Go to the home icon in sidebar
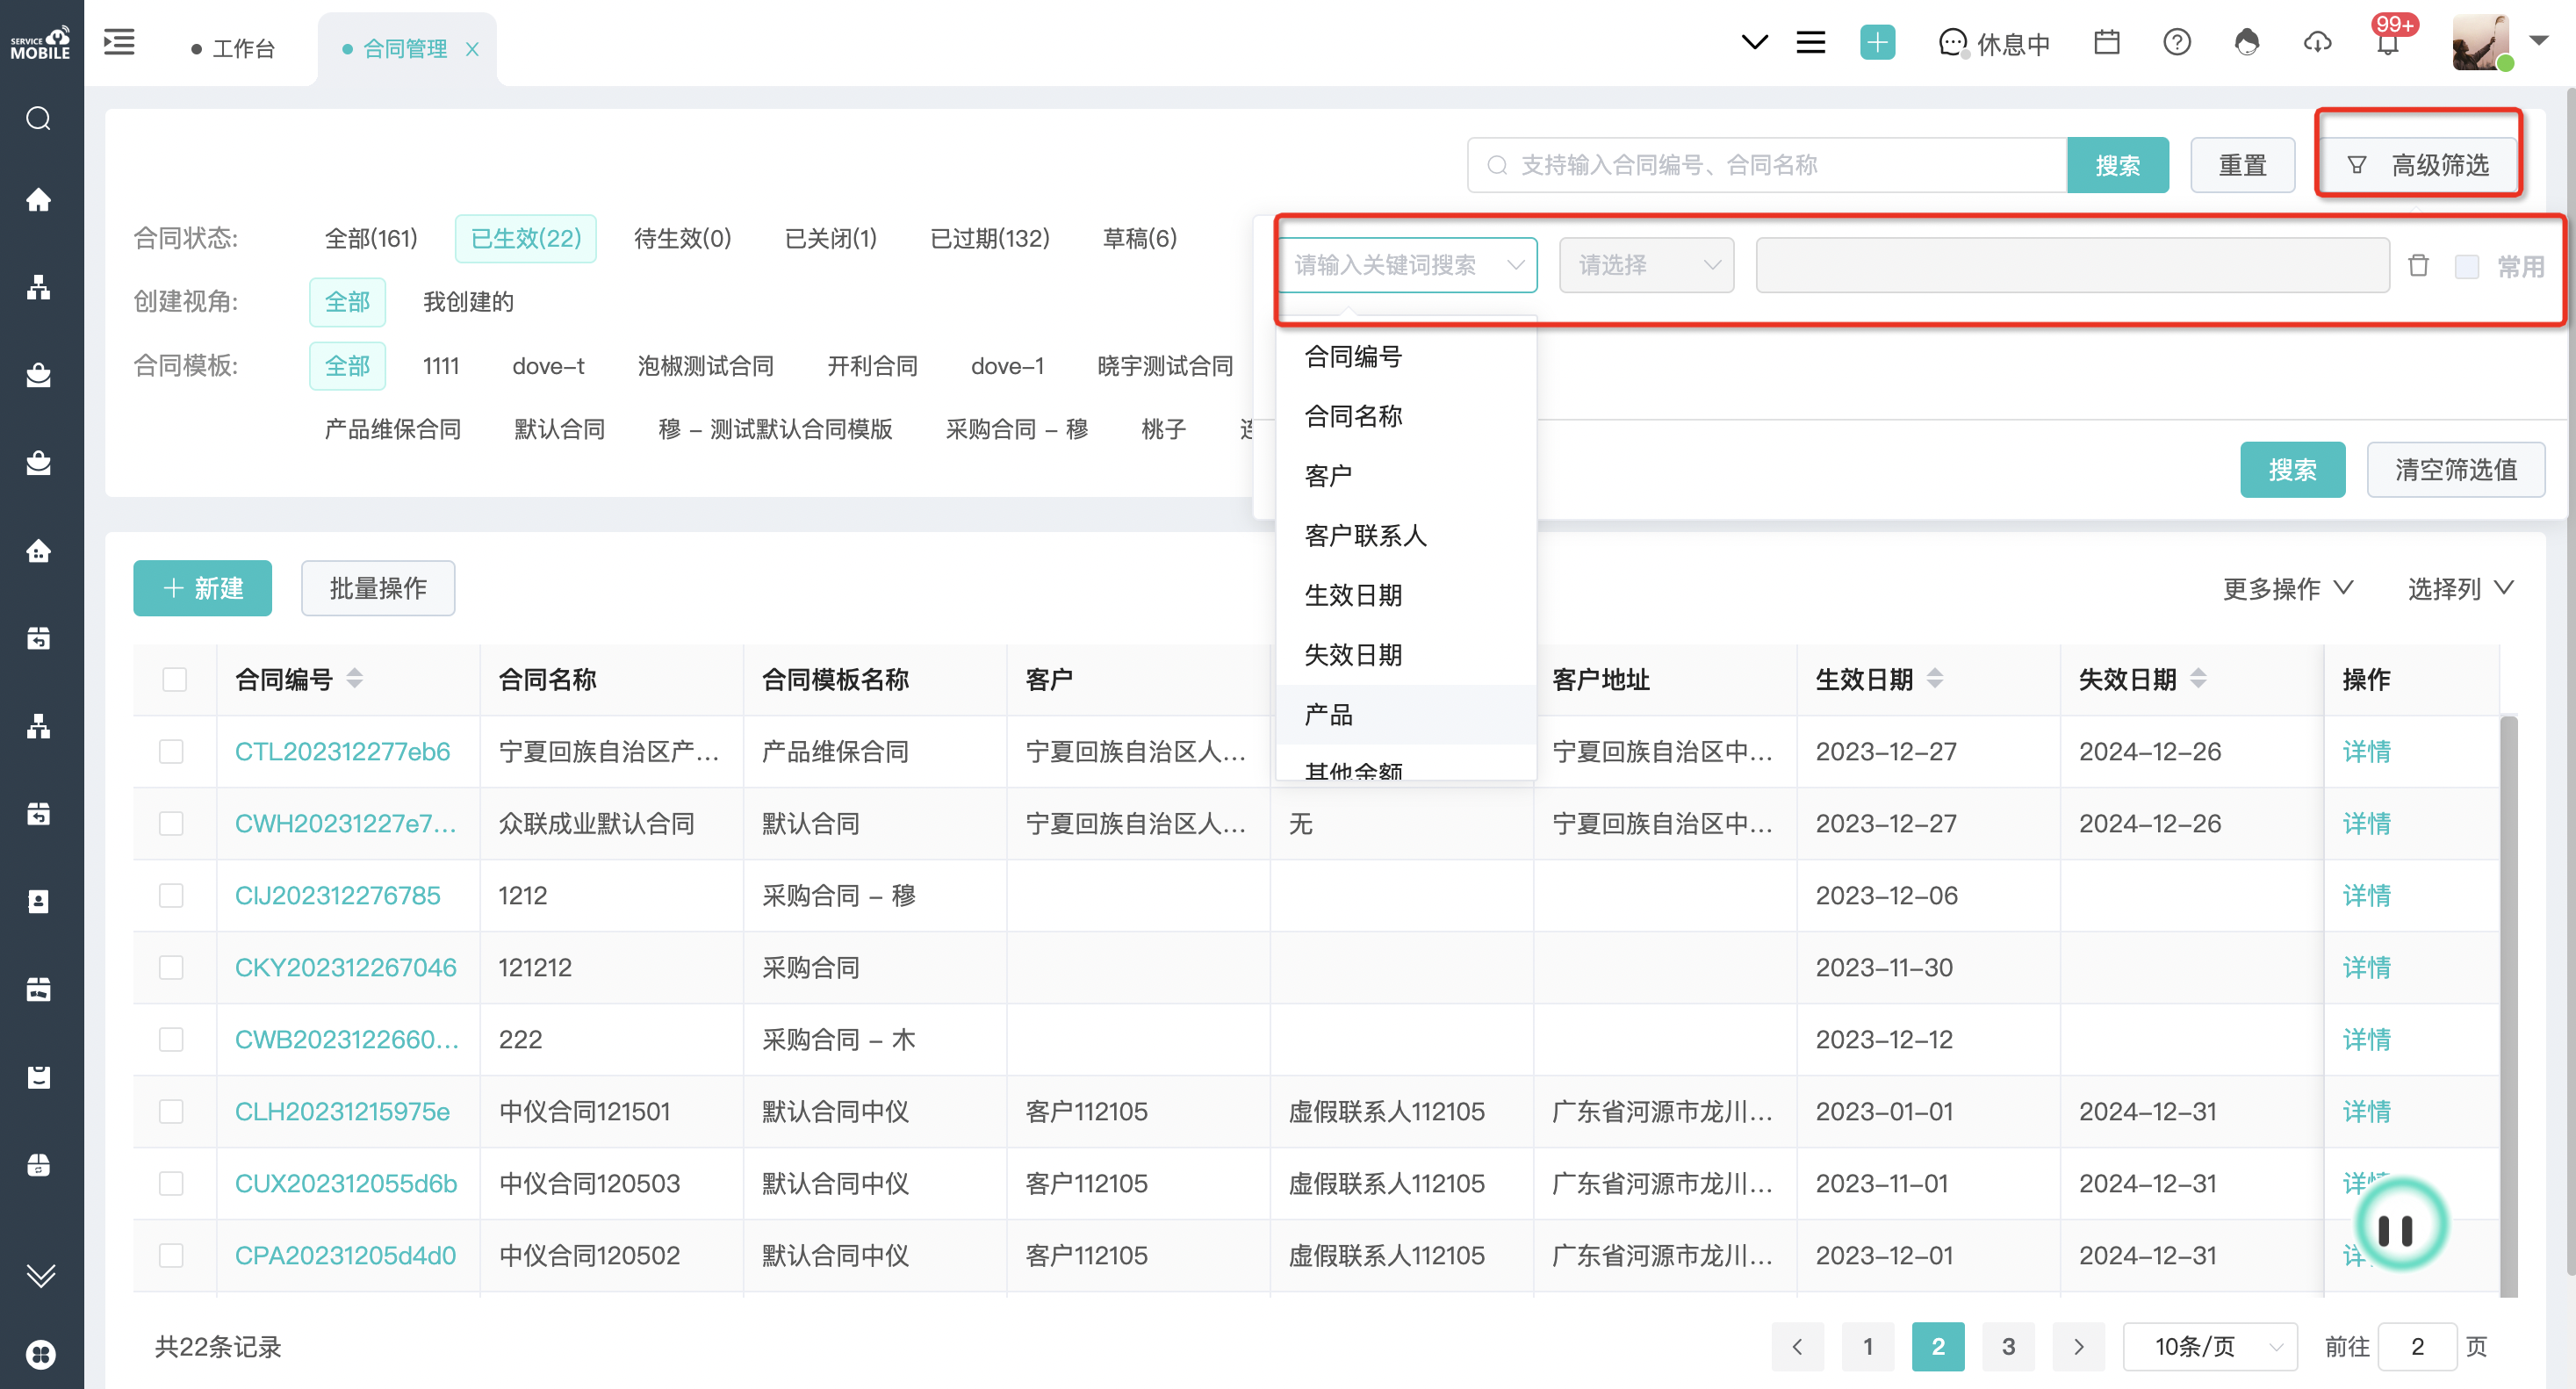 [x=39, y=200]
